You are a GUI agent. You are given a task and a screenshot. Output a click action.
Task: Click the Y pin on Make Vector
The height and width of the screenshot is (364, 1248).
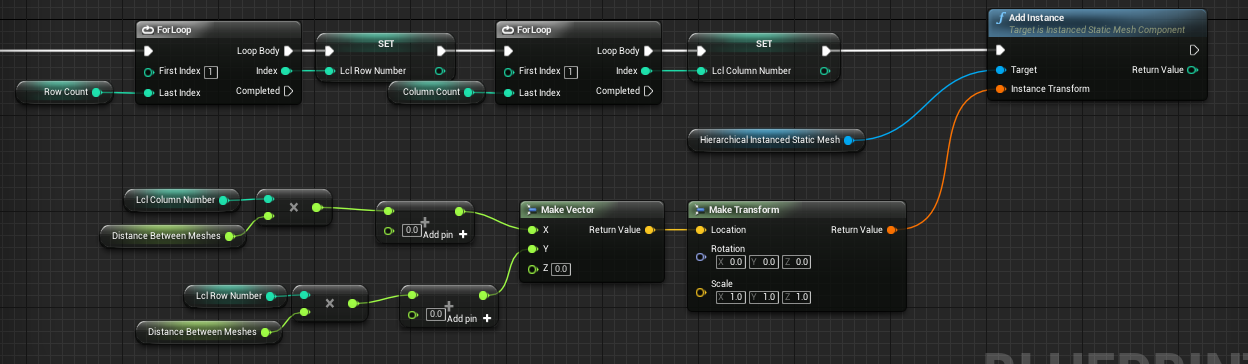[532, 249]
